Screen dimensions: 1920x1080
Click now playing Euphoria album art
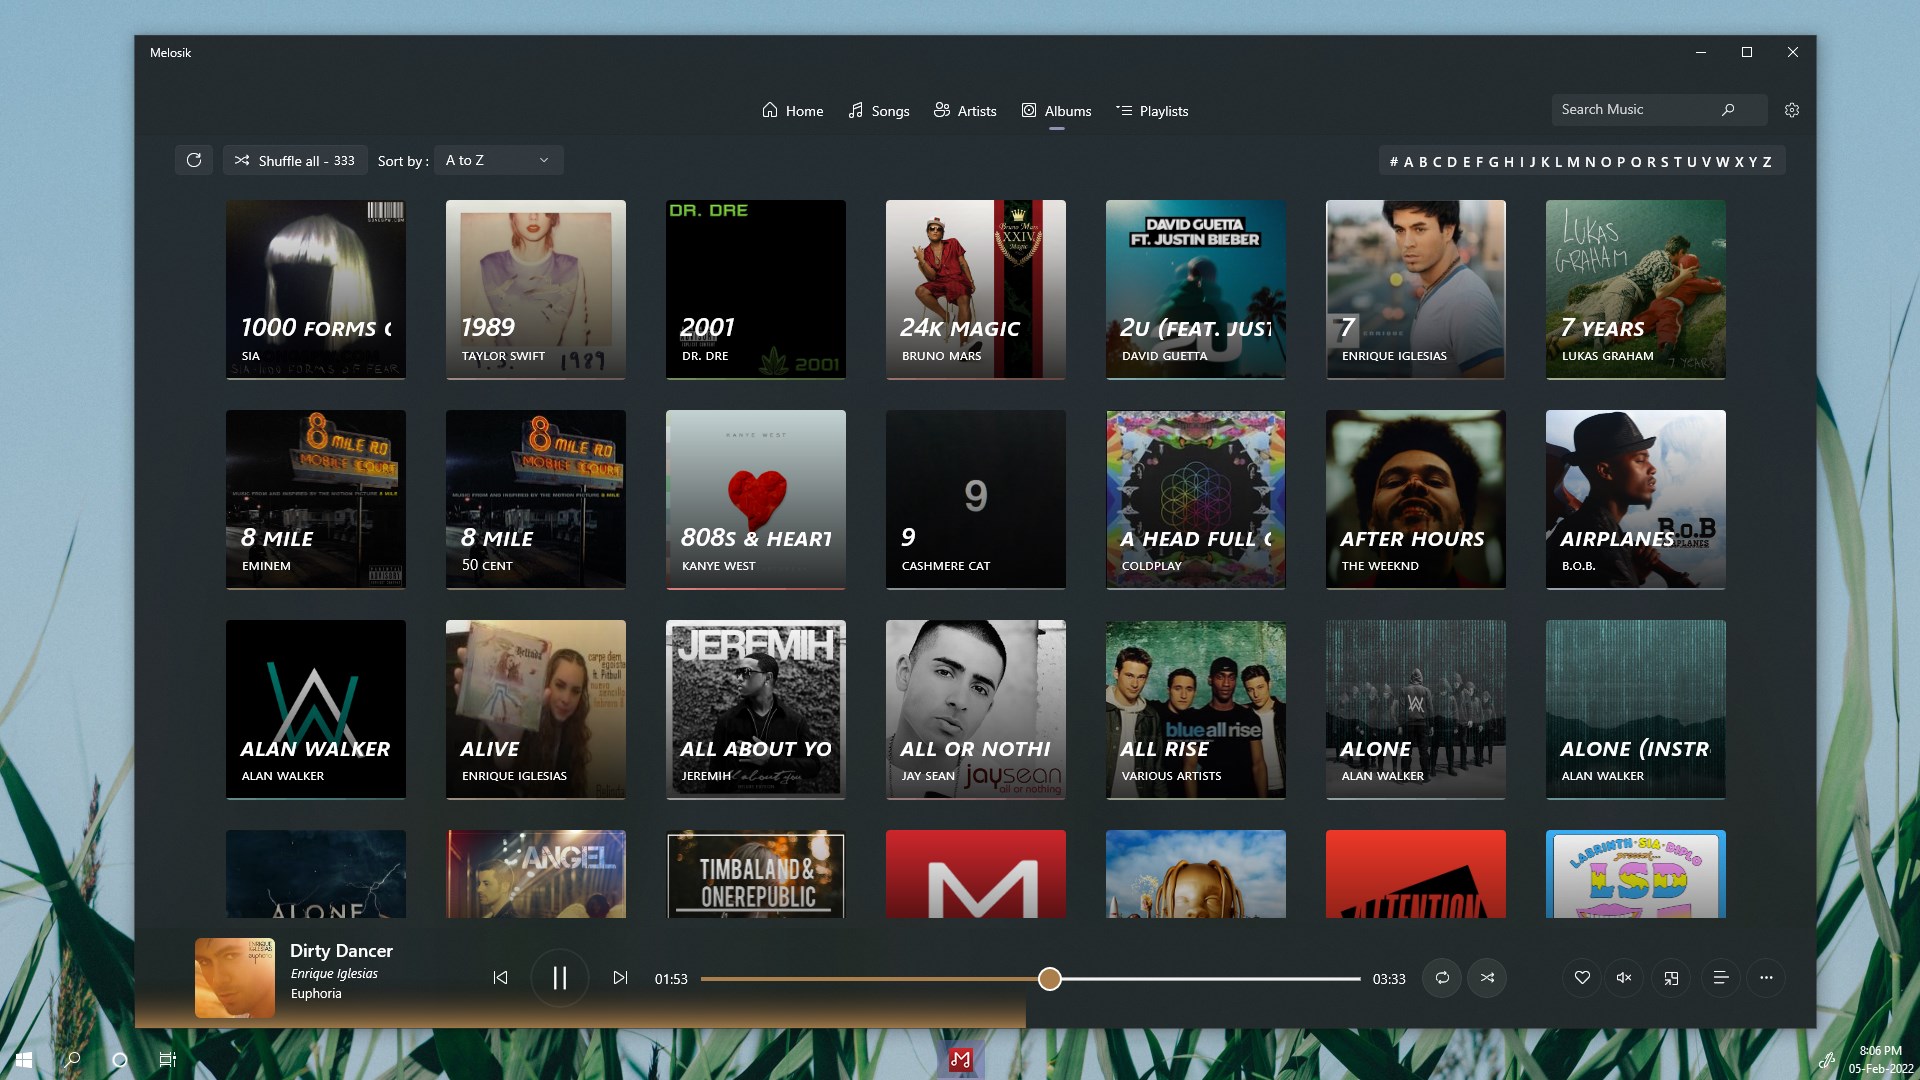[x=235, y=977]
